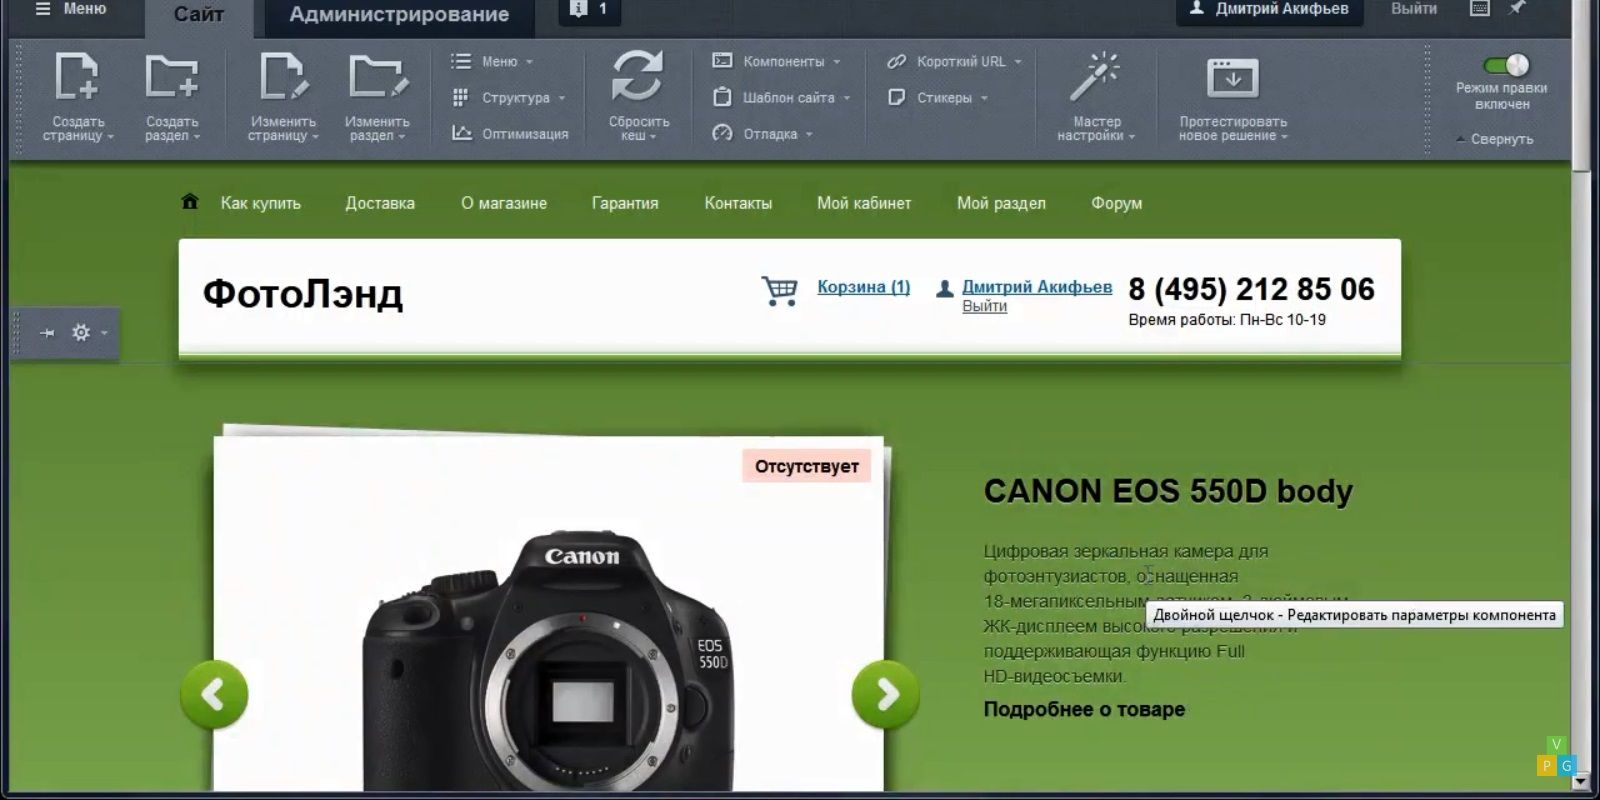The width and height of the screenshot is (1600, 800).
Task: Click the Site template clipboard icon
Action: pyautogui.click(x=722, y=97)
